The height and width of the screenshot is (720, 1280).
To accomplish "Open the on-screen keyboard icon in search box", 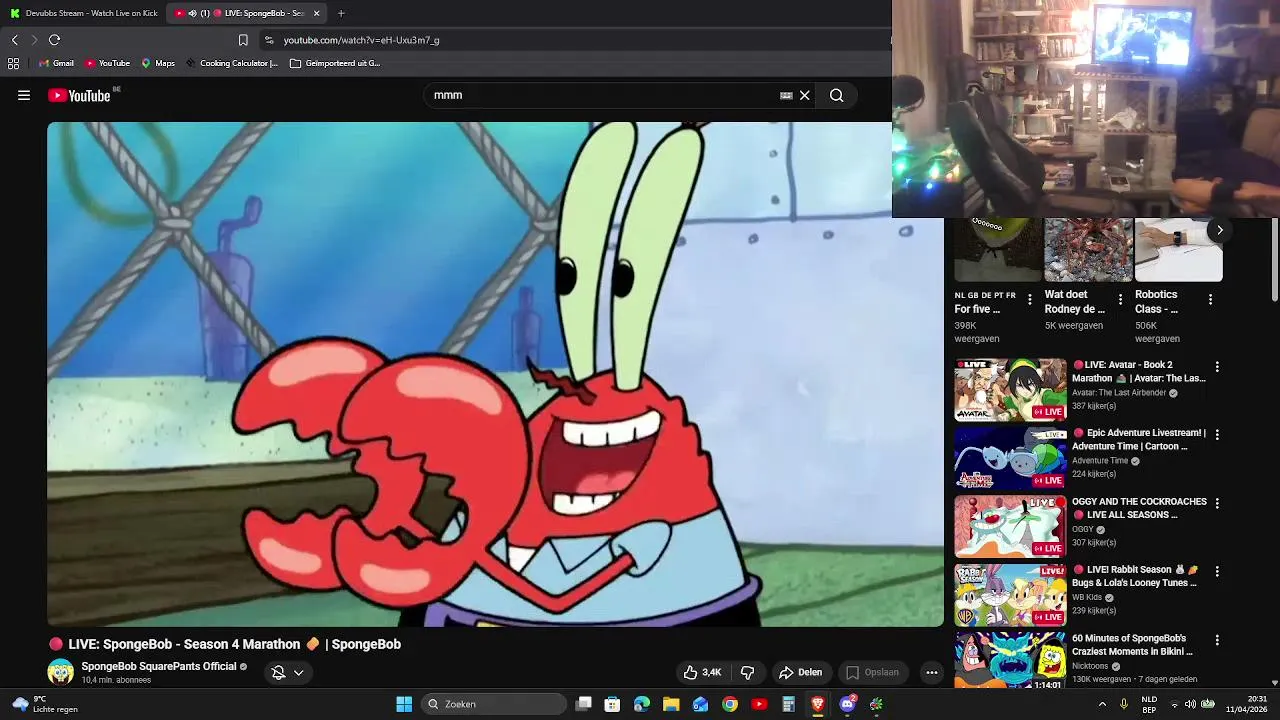I will click(x=786, y=95).
